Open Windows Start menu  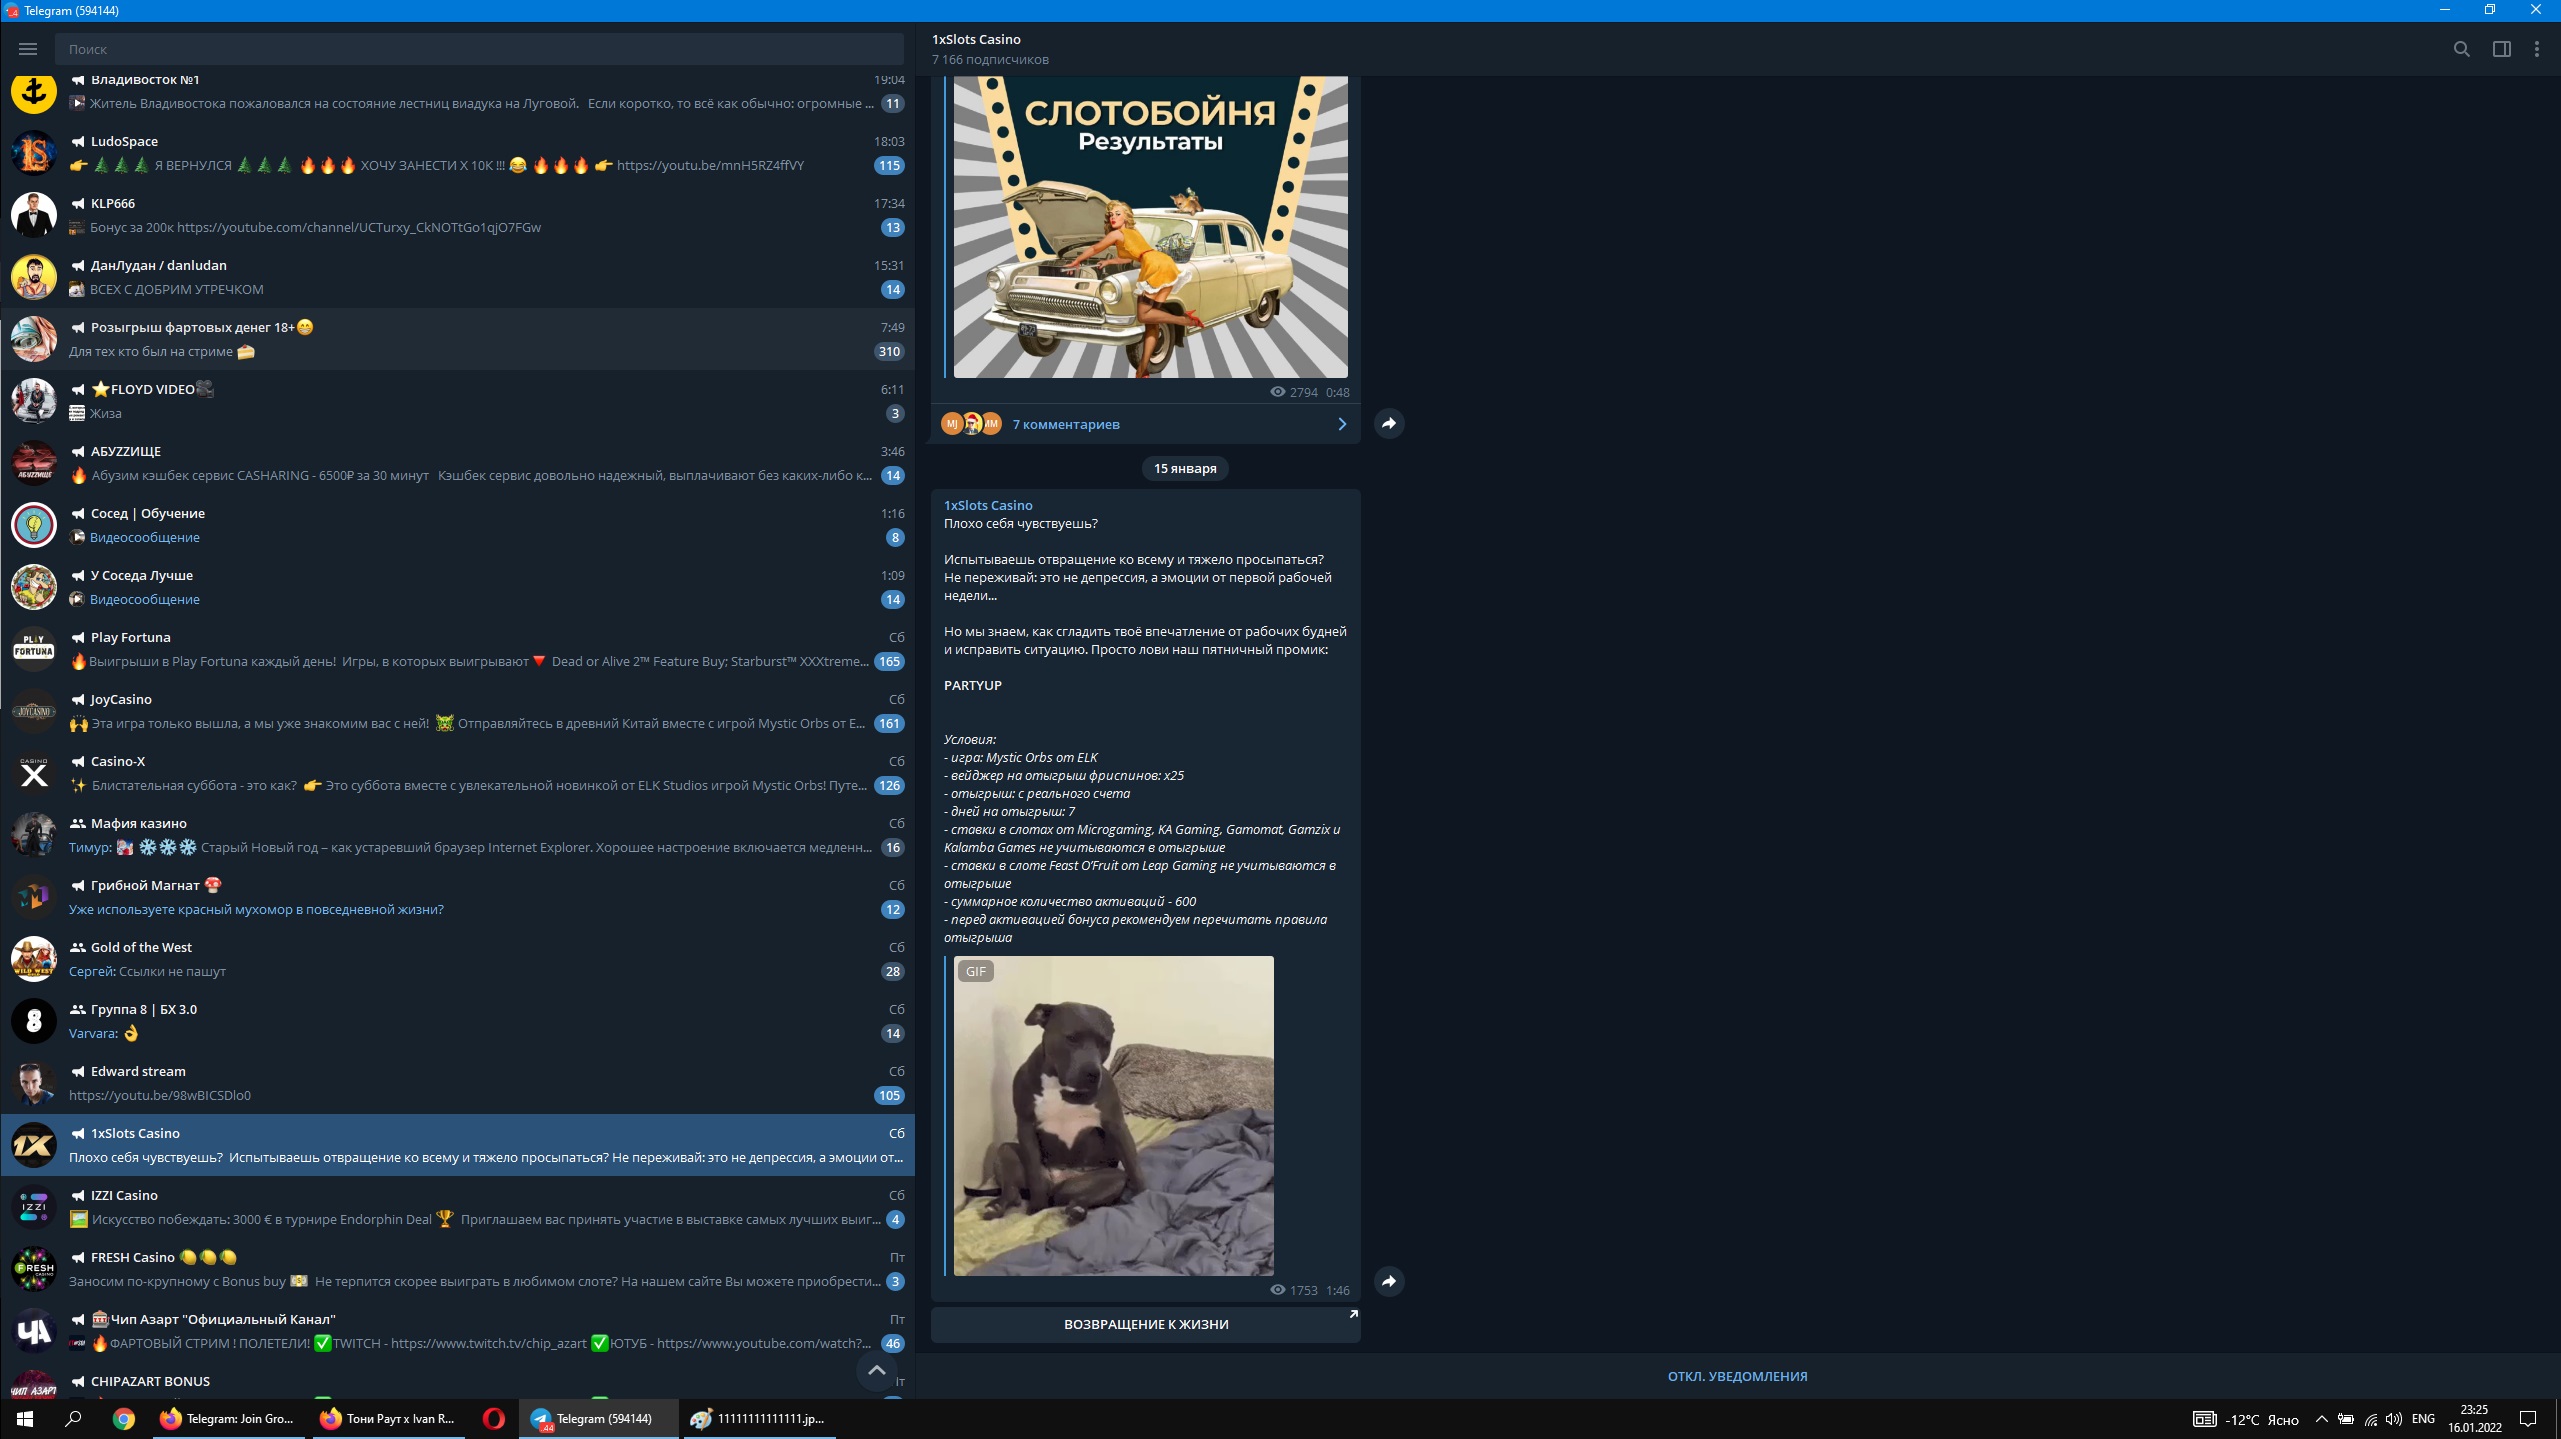[x=24, y=1418]
